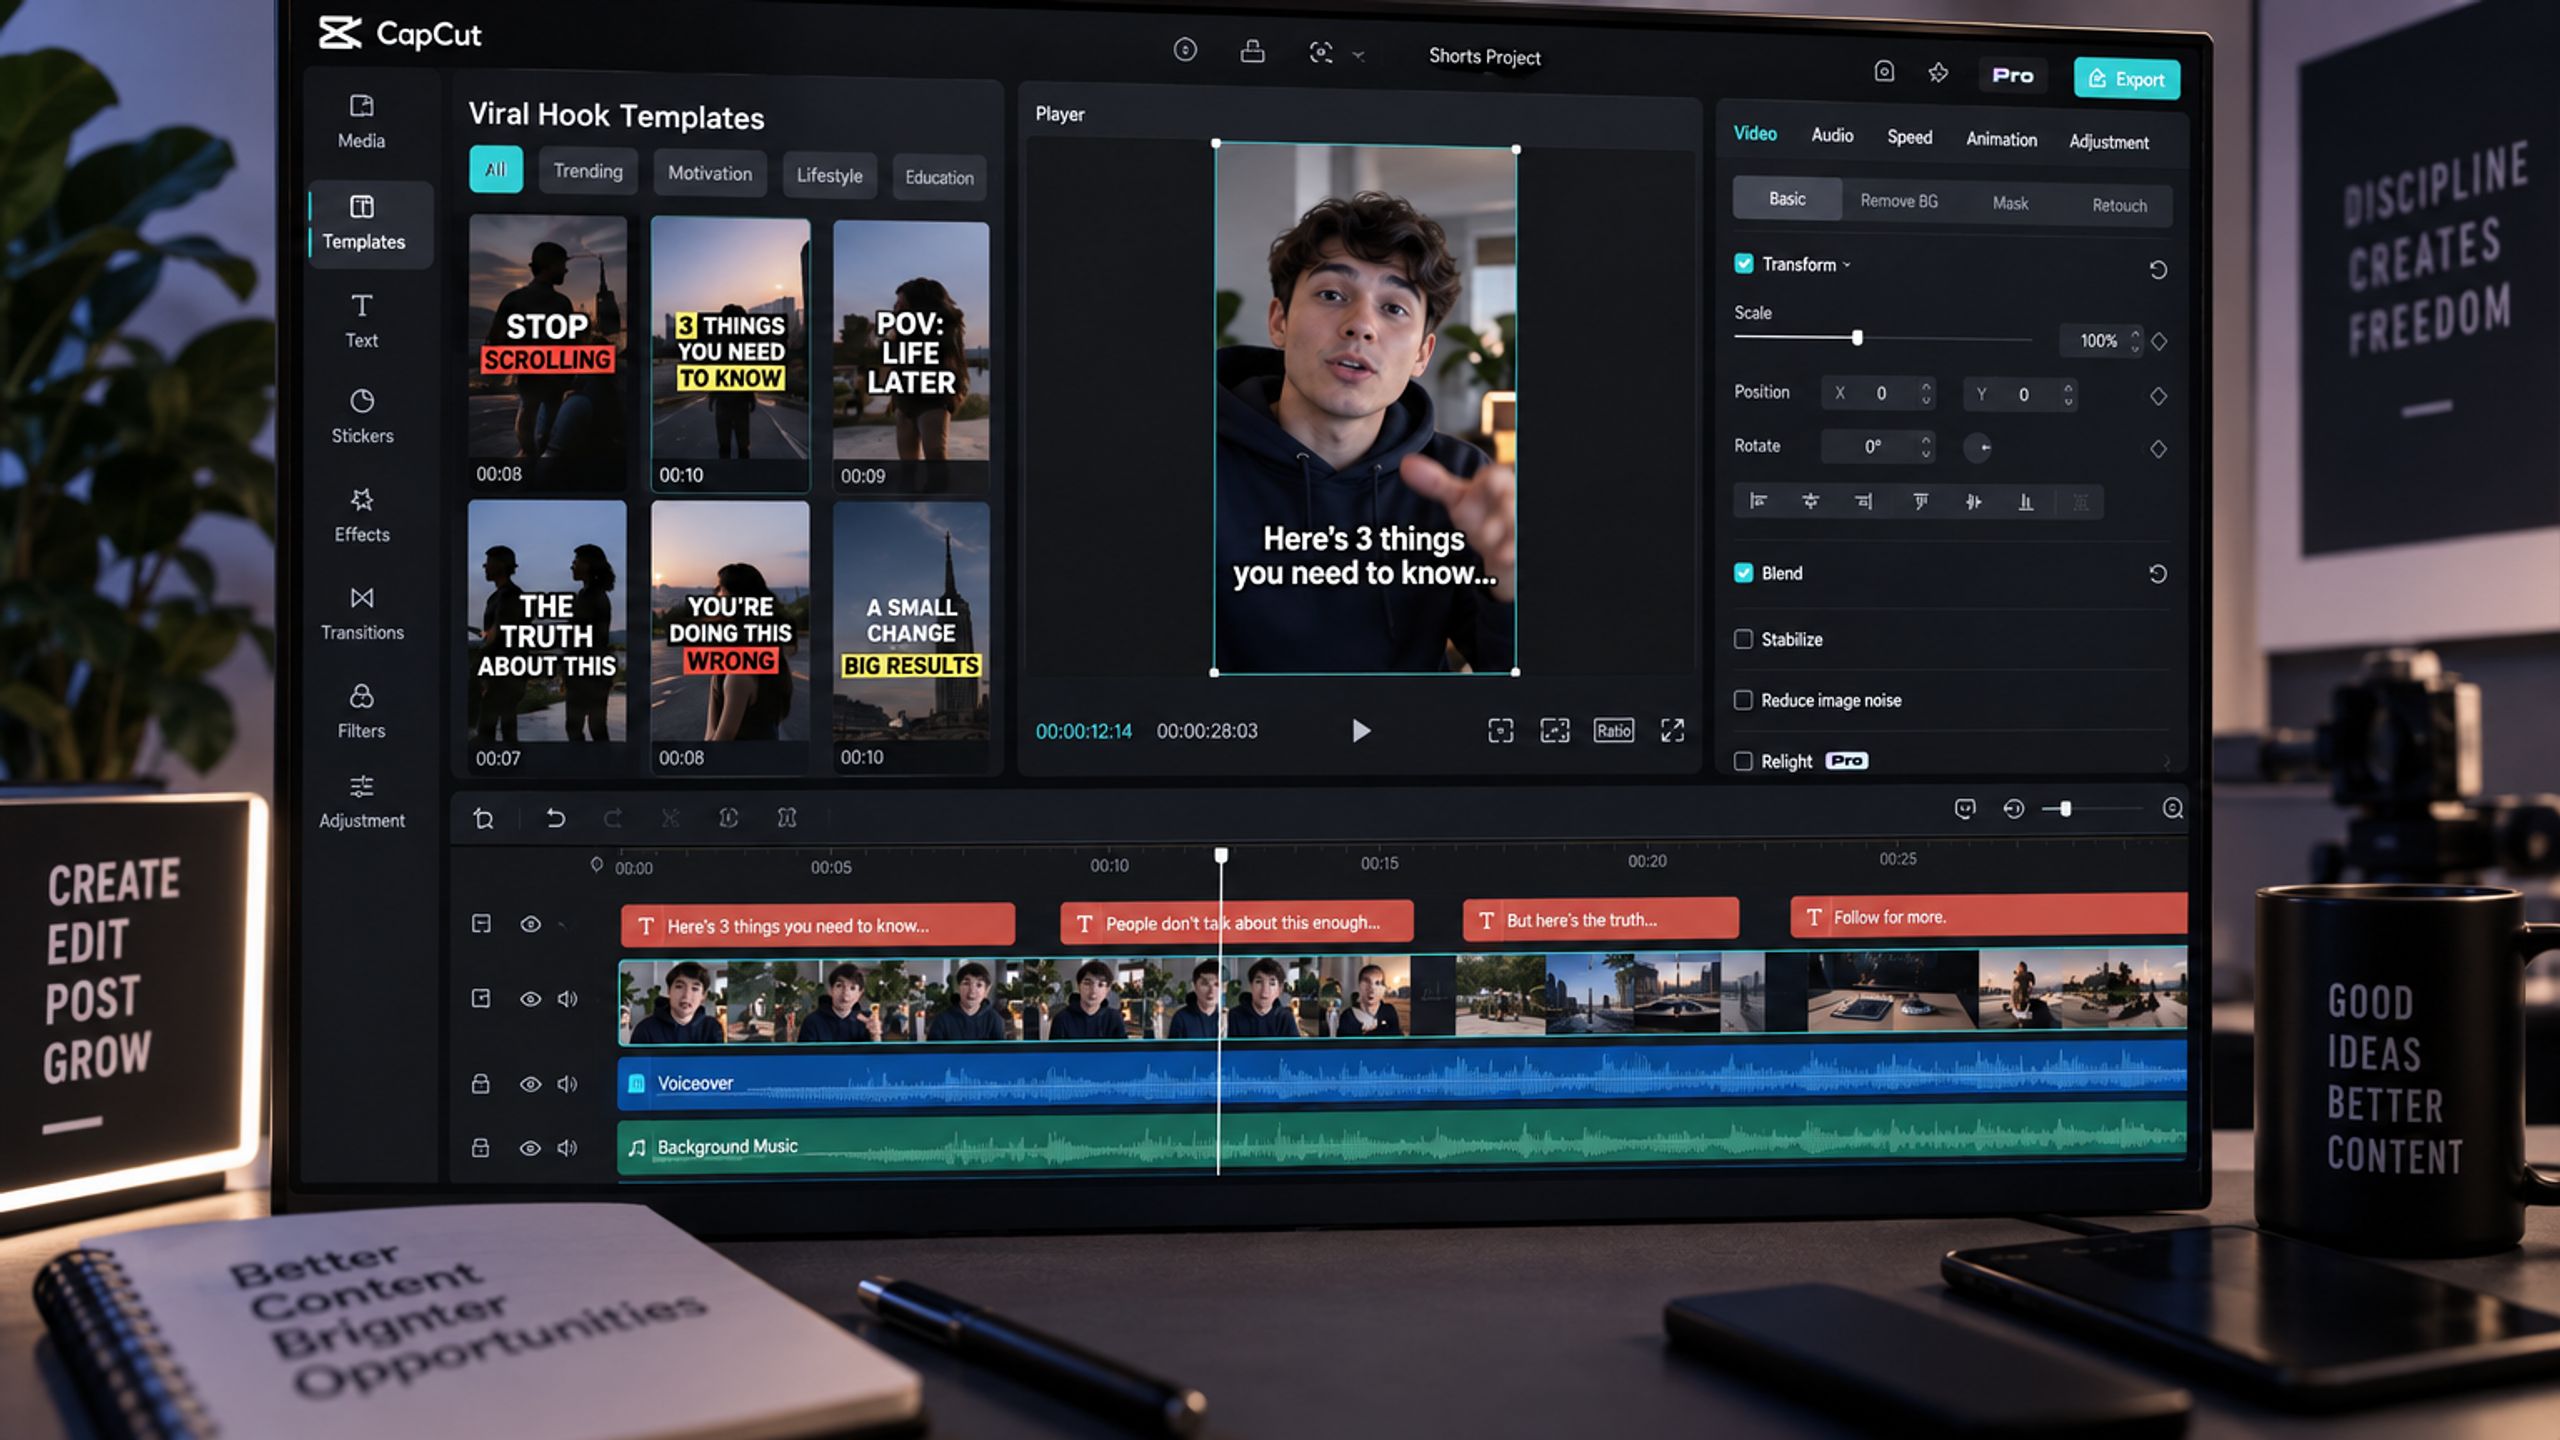Viewport: 2560px width, 1440px height.
Task: Open the Text panel in sidebar
Action: [361, 320]
